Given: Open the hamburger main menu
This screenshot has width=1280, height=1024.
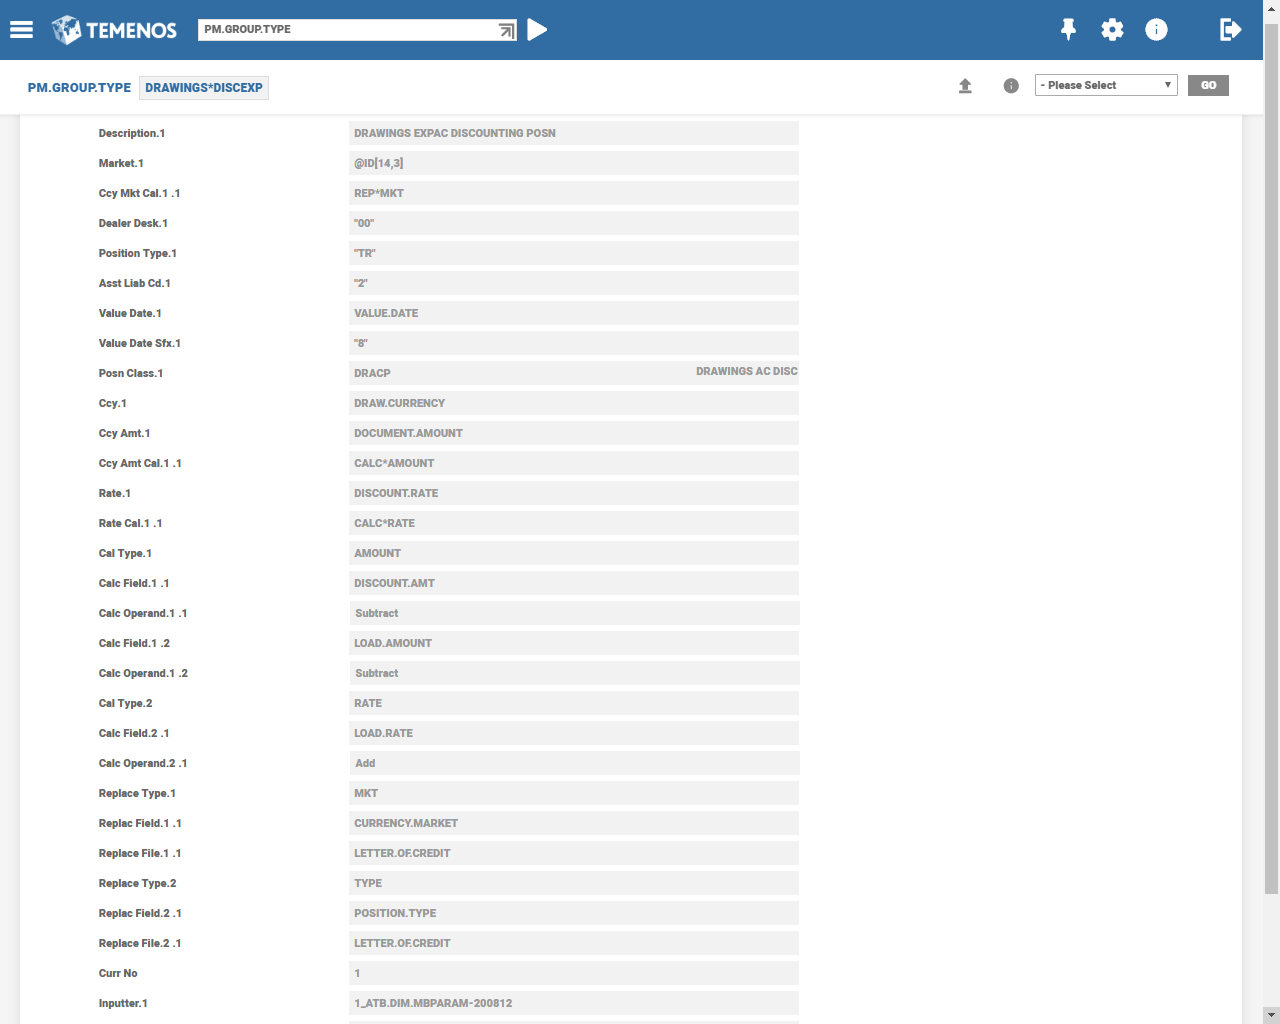Looking at the screenshot, I should [21, 30].
